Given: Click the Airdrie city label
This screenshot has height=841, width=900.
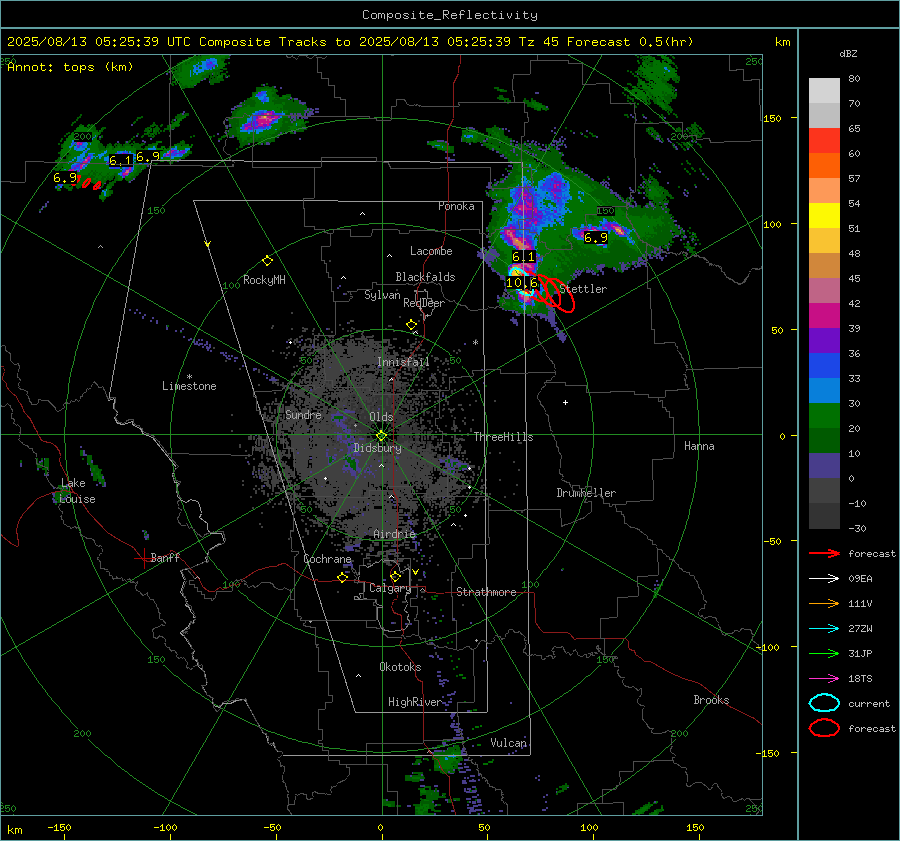Looking at the screenshot, I should pyautogui.click(x=394, y=534).
